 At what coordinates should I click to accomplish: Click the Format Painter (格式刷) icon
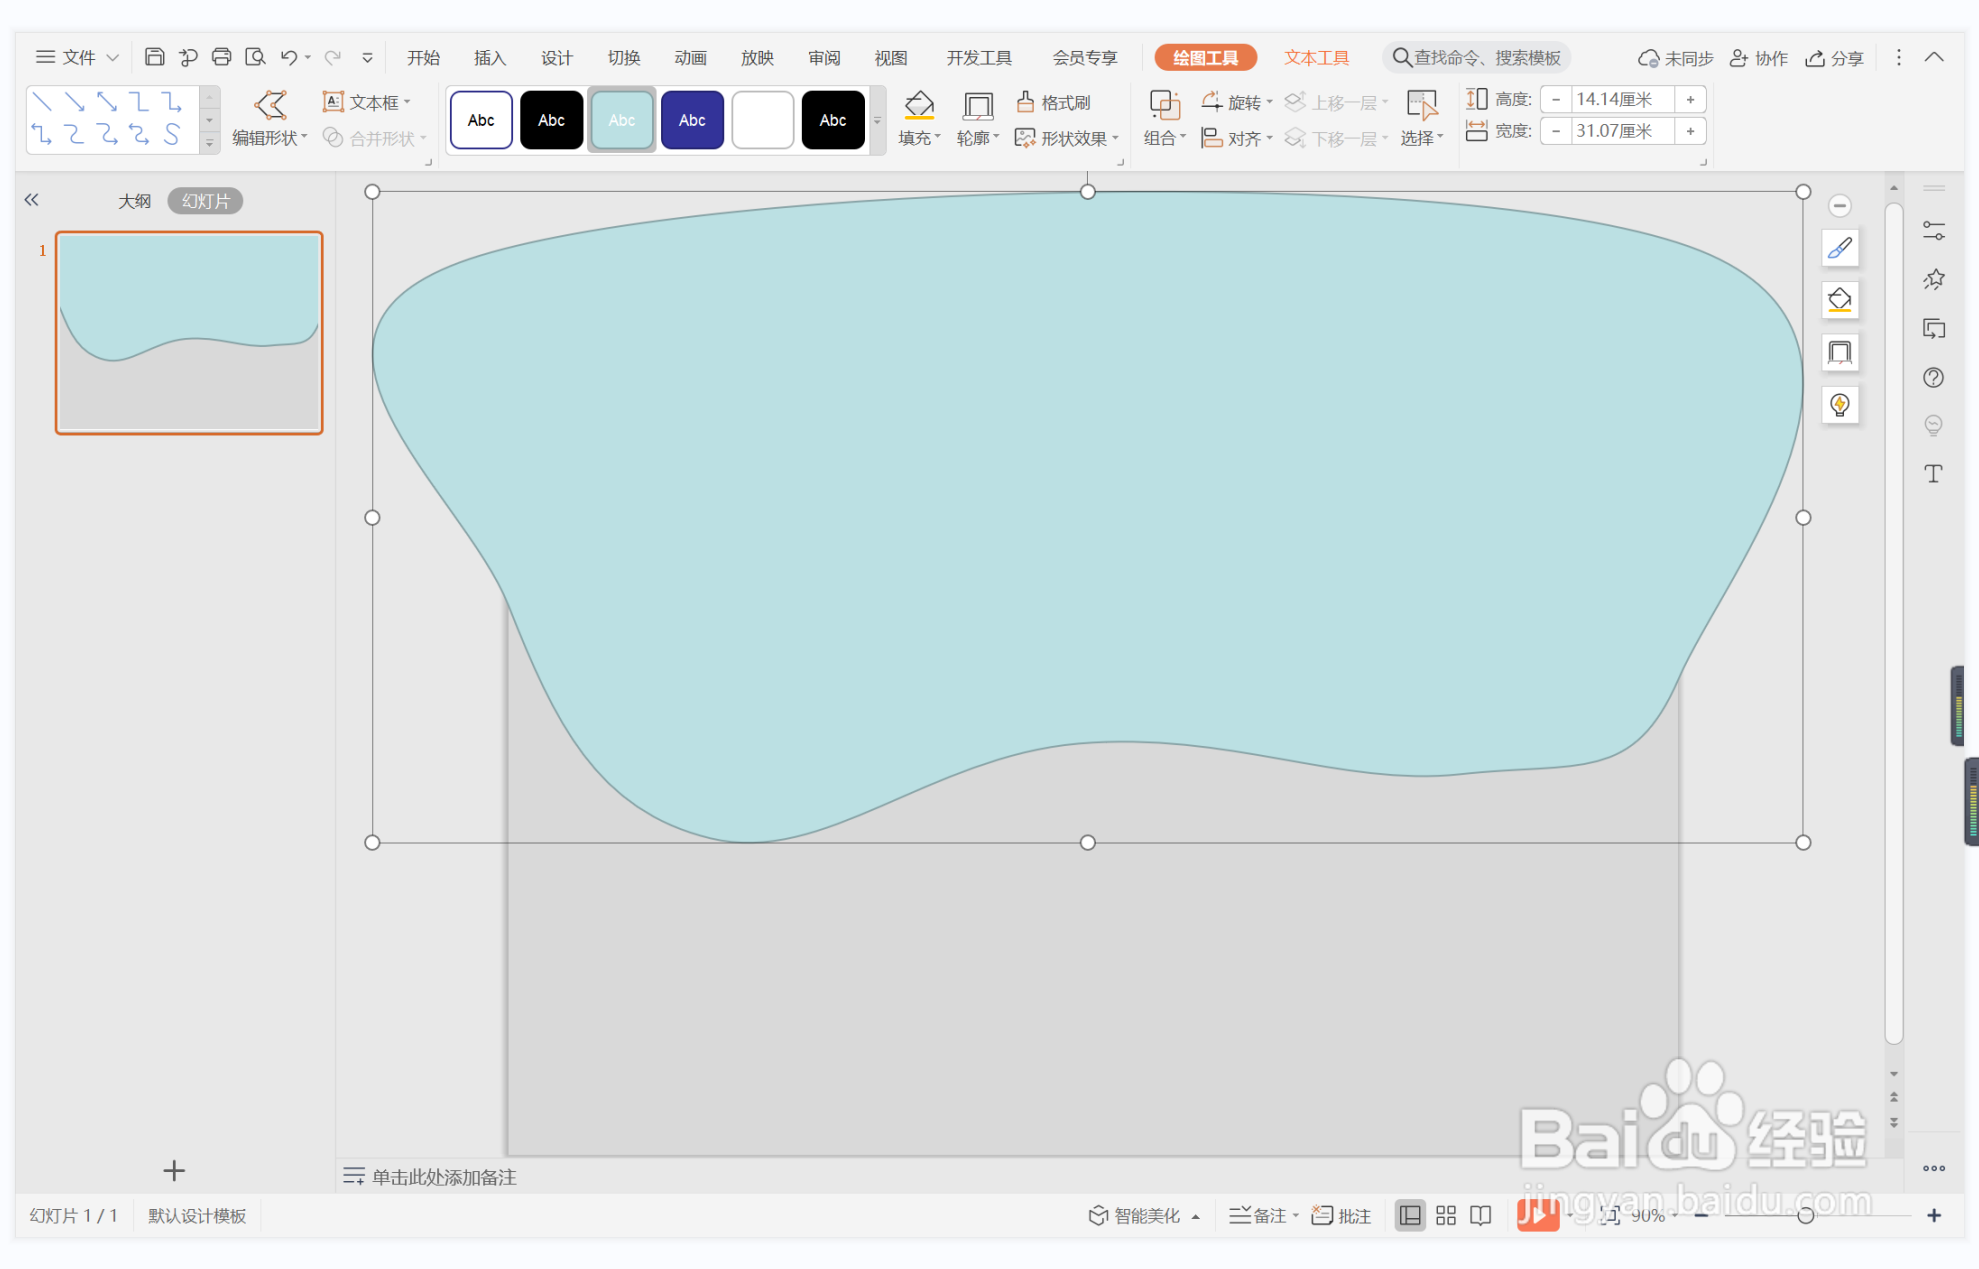point(1053,103)
